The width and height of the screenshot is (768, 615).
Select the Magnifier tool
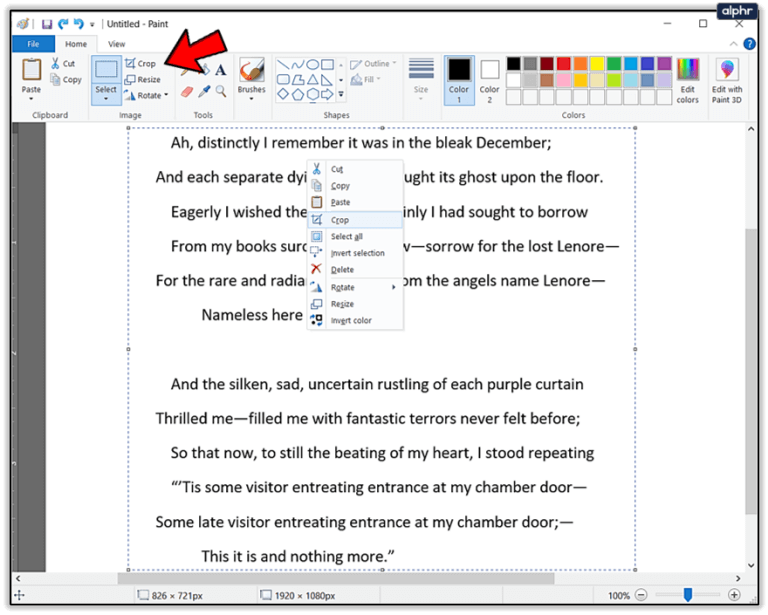click(x=221, y=92)
